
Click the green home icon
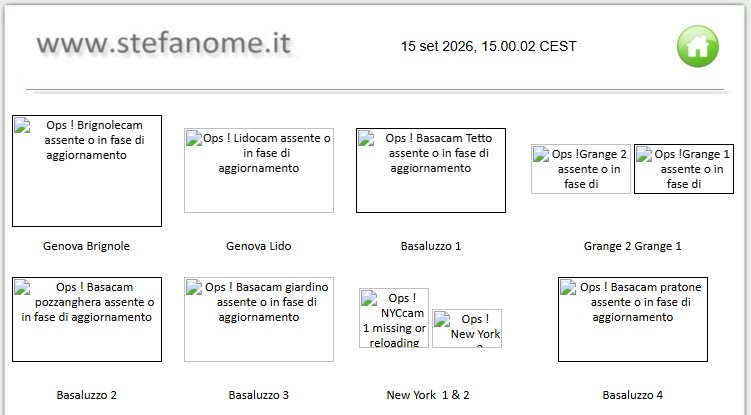tap(697, 46)
